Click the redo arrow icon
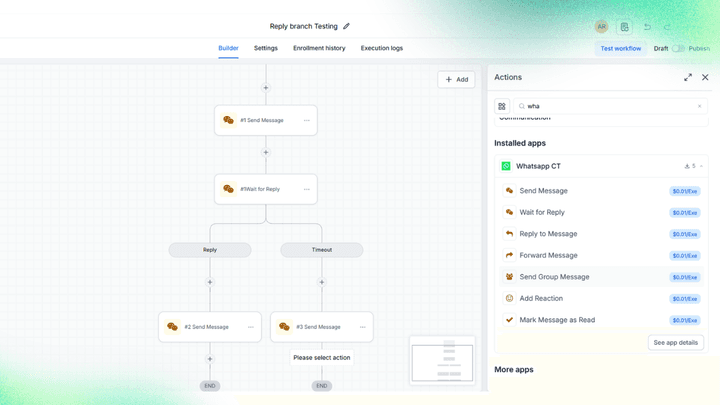Viewport: 720px width, 405px height. (x=667, y=27)
